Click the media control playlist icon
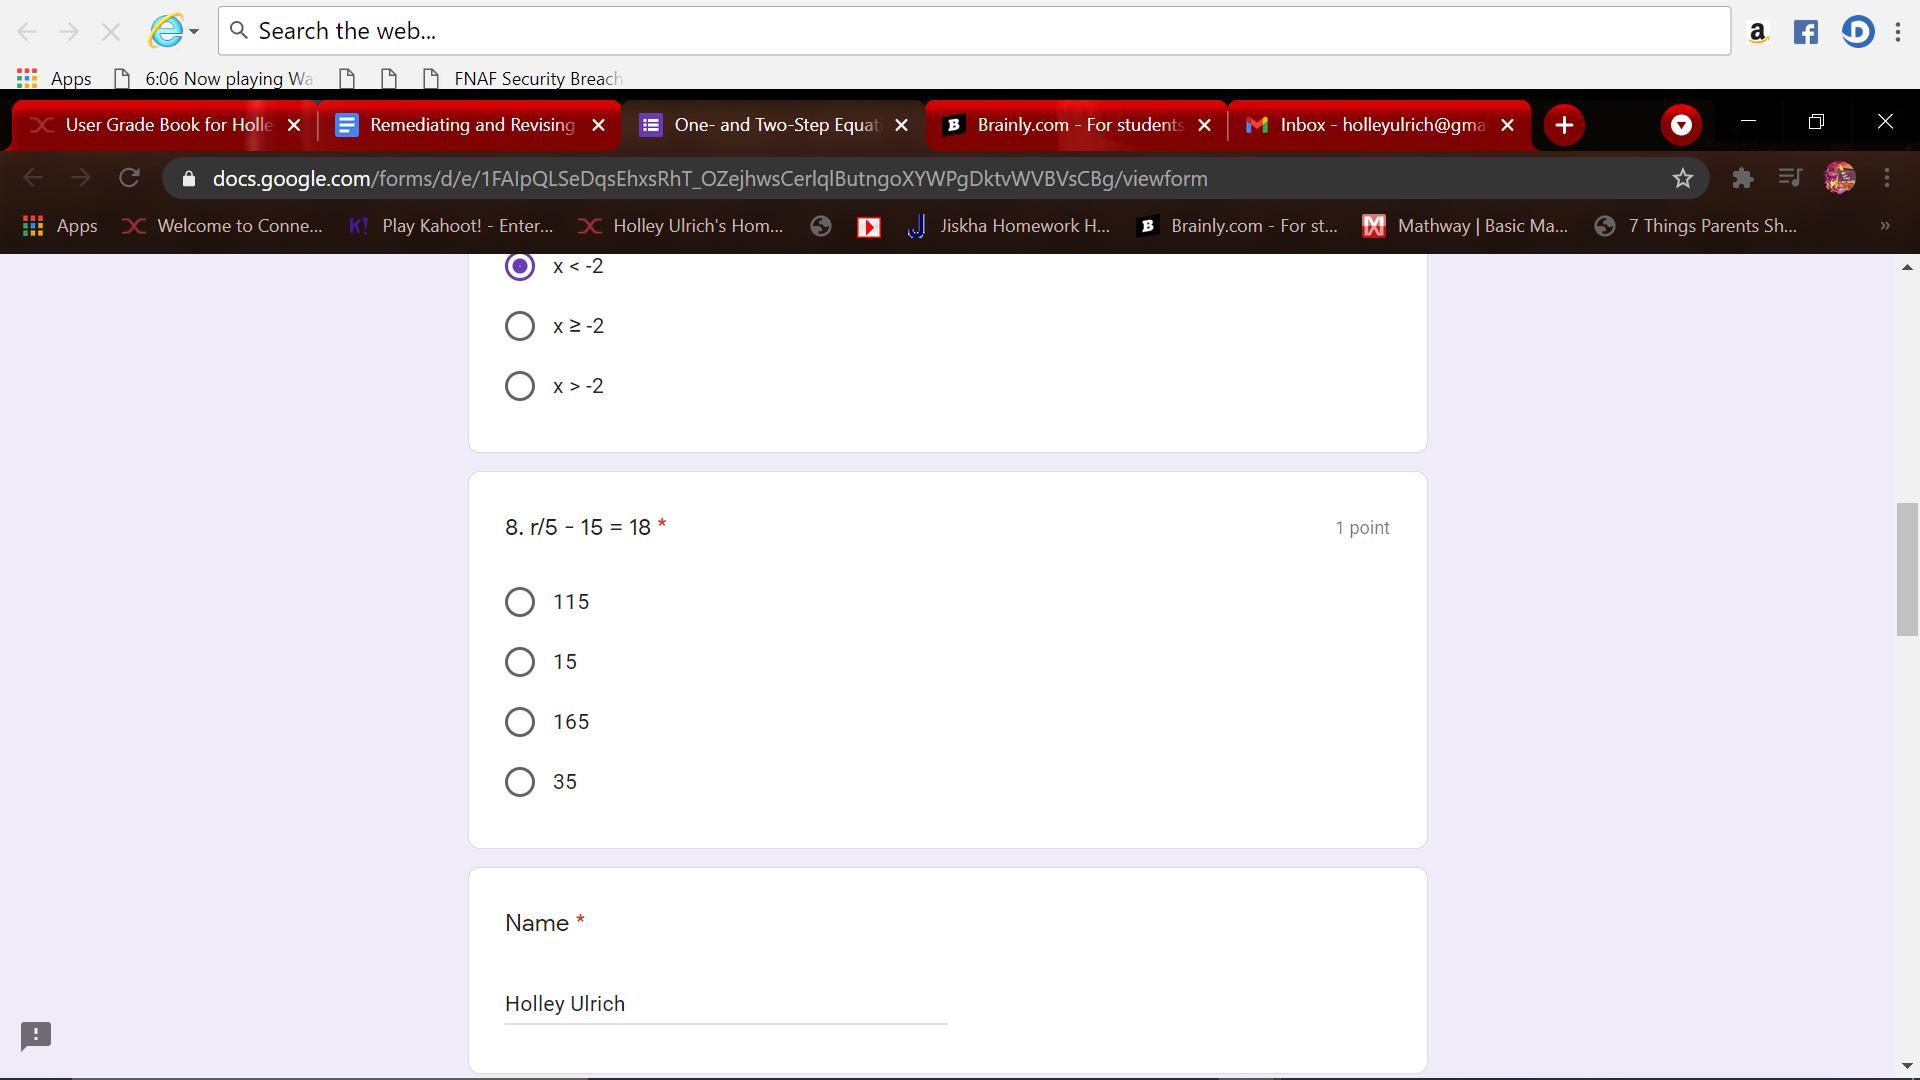Screen dimensions: 1920x1080 tap(1790, 179)
